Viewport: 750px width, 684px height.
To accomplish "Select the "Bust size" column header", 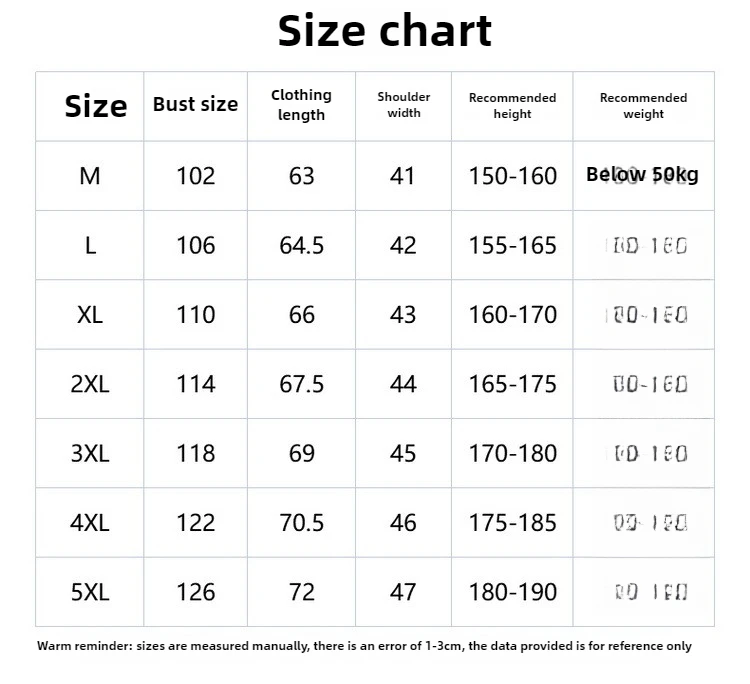I will pyautogui.click(x=195, y=104).
